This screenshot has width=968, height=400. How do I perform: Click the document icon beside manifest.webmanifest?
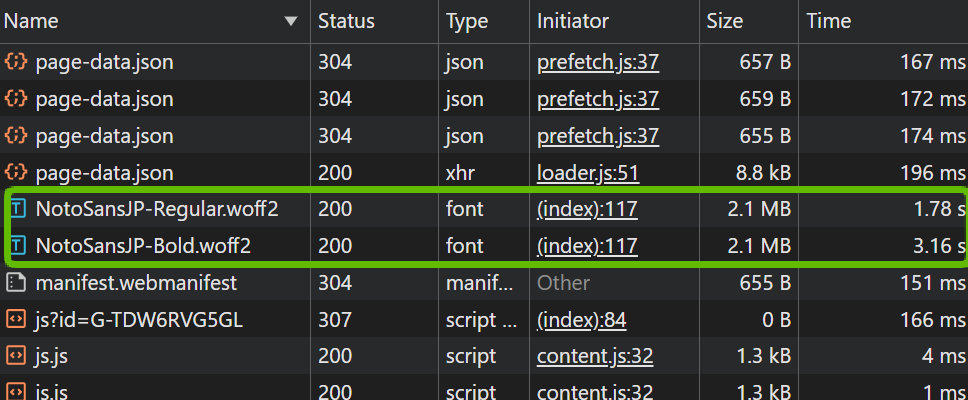(x=15, y=283)
